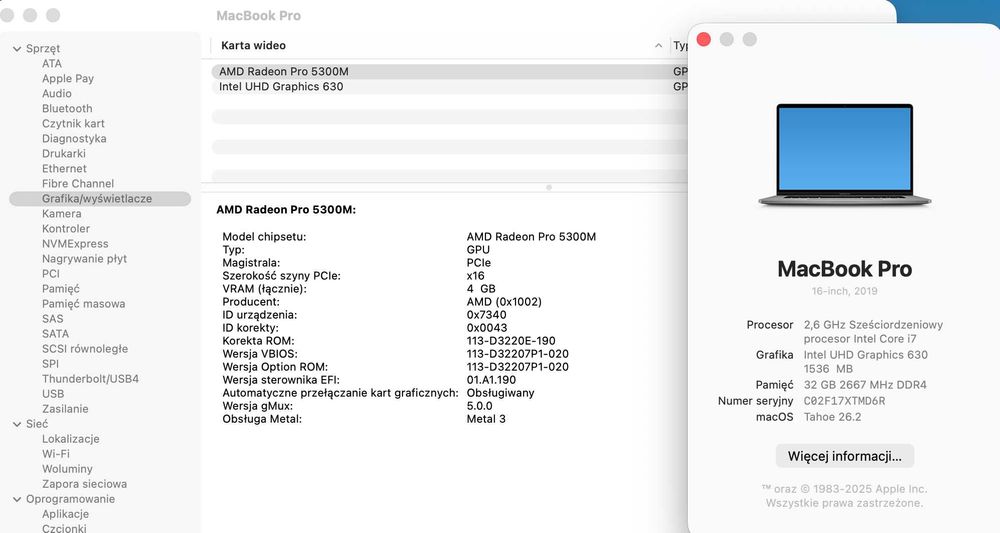Open Woluminy entry
1000x533 pixels.
pos(67,469)
